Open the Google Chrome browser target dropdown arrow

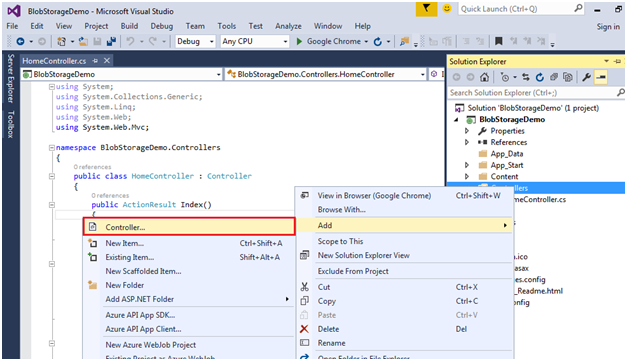(366, 41)
